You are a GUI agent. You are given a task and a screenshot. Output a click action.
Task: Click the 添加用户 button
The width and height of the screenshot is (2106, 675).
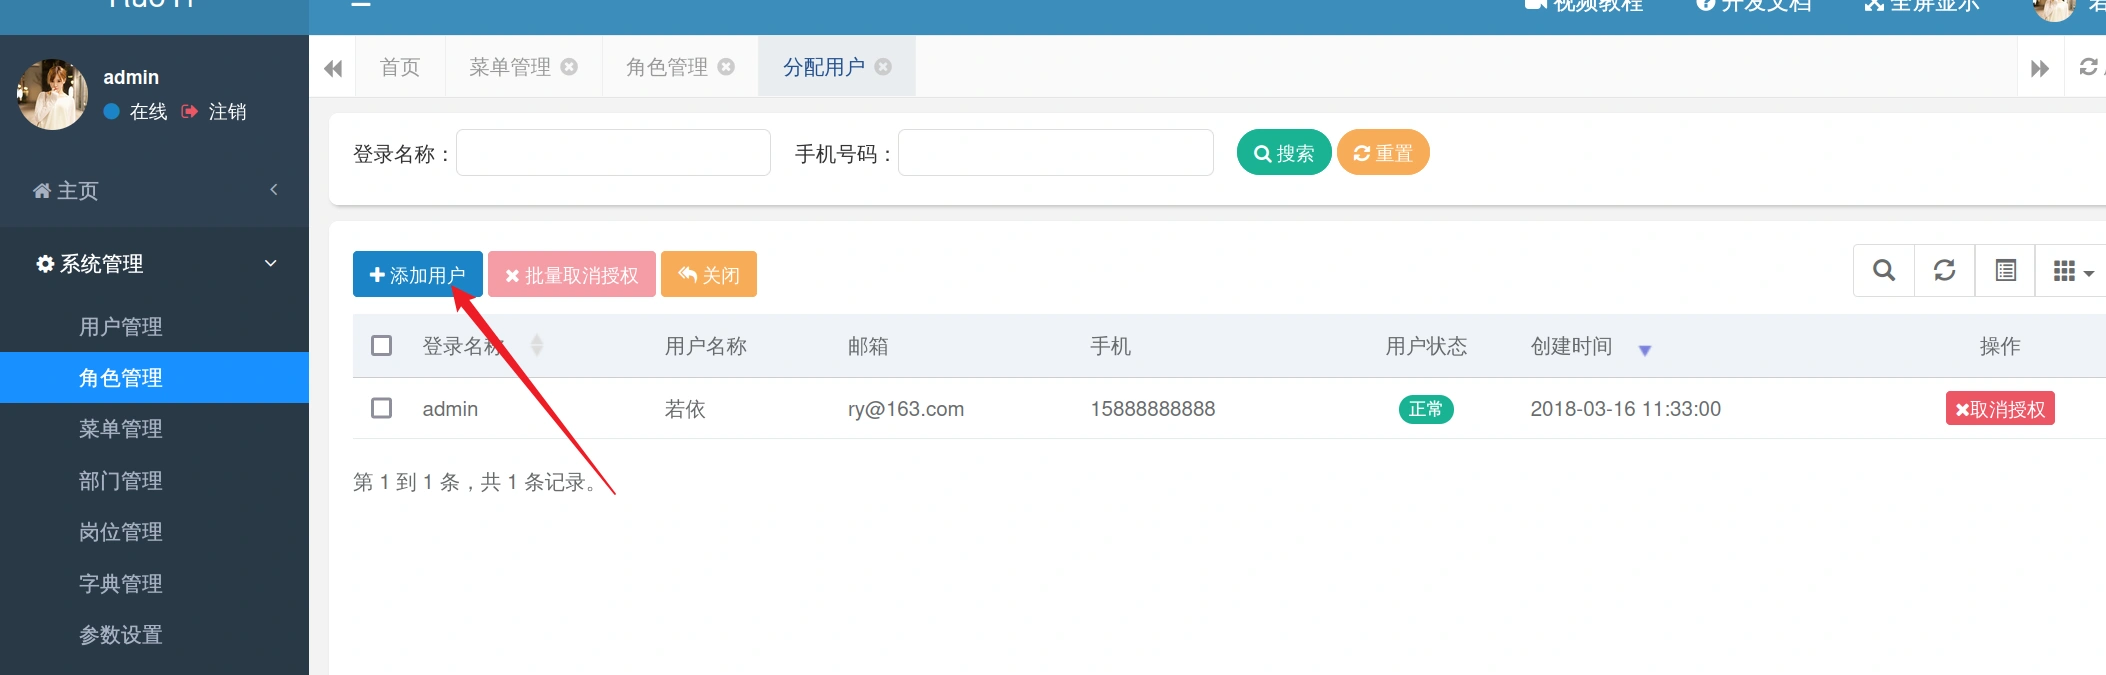pos(417,275)
